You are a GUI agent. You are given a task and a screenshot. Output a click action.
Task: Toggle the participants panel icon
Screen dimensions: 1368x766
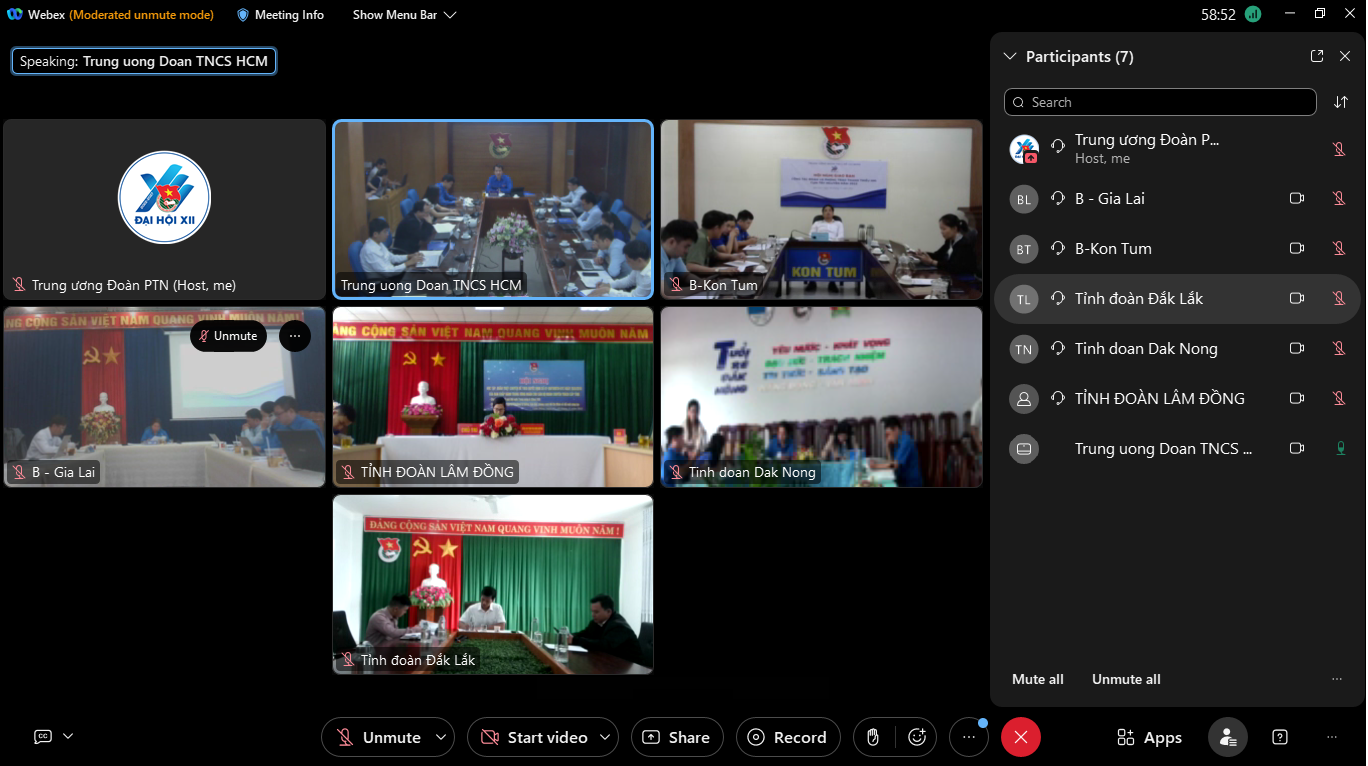pos(1227,737)
